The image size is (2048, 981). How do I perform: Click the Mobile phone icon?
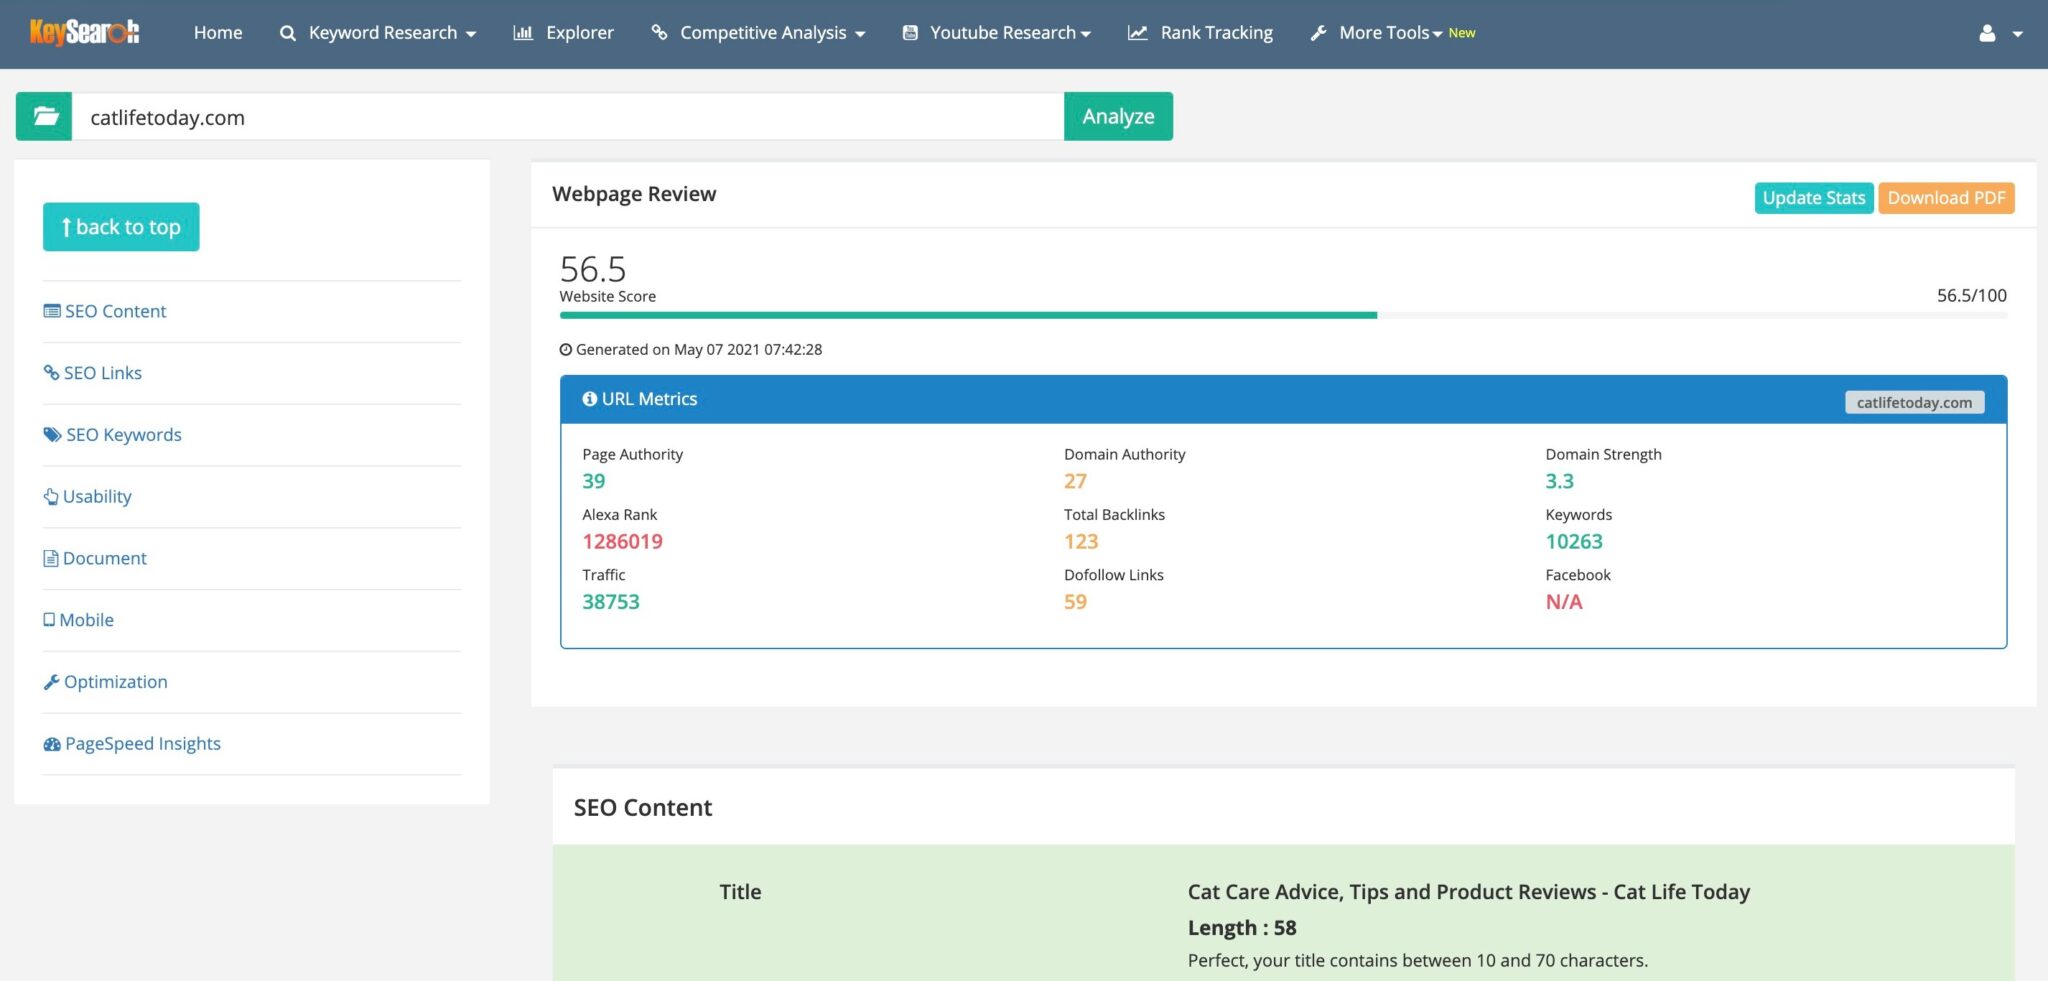click(49, 620)
